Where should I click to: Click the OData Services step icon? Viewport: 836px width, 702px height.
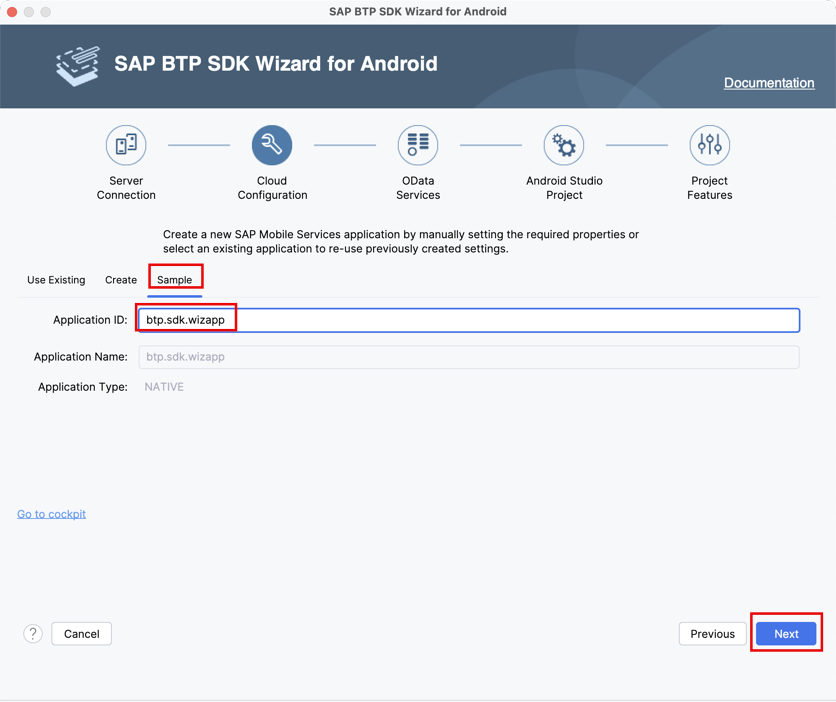pyautogui.click(x=418, y=145)
